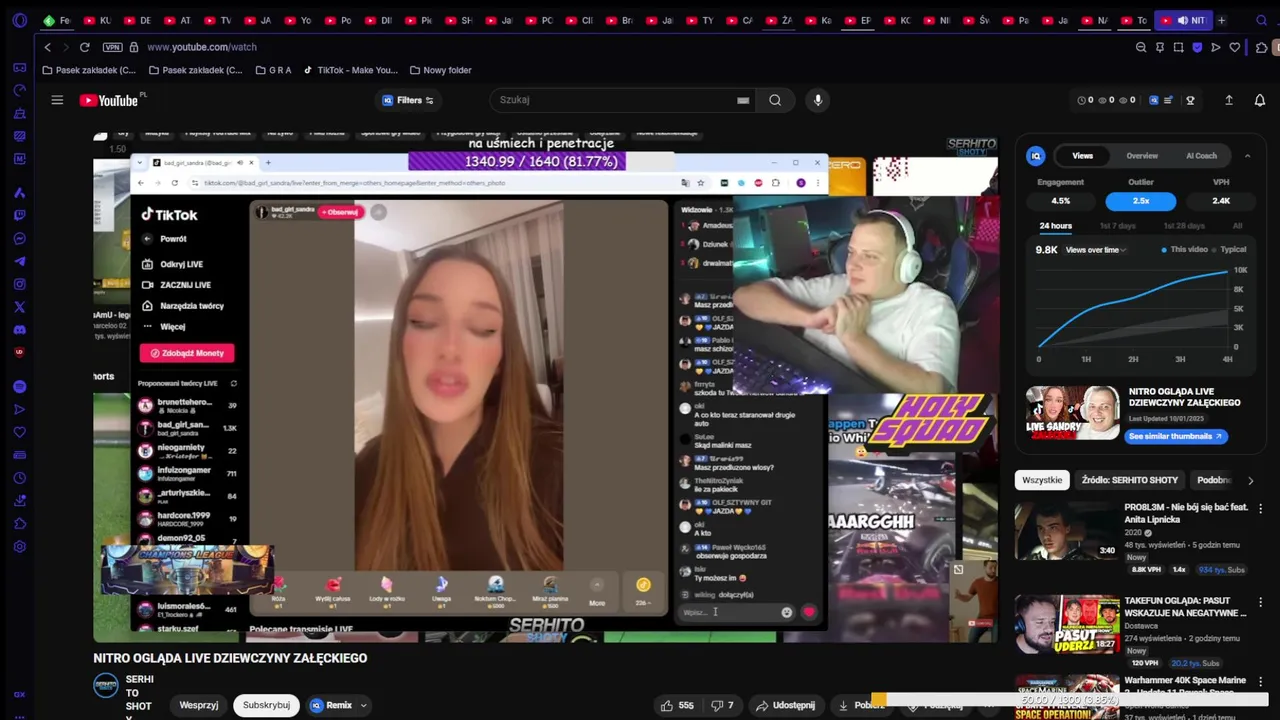The image size is (1280, 720).
Task: Select the VPH 2.4K metric pill
Action: (x=1221, y=201)
